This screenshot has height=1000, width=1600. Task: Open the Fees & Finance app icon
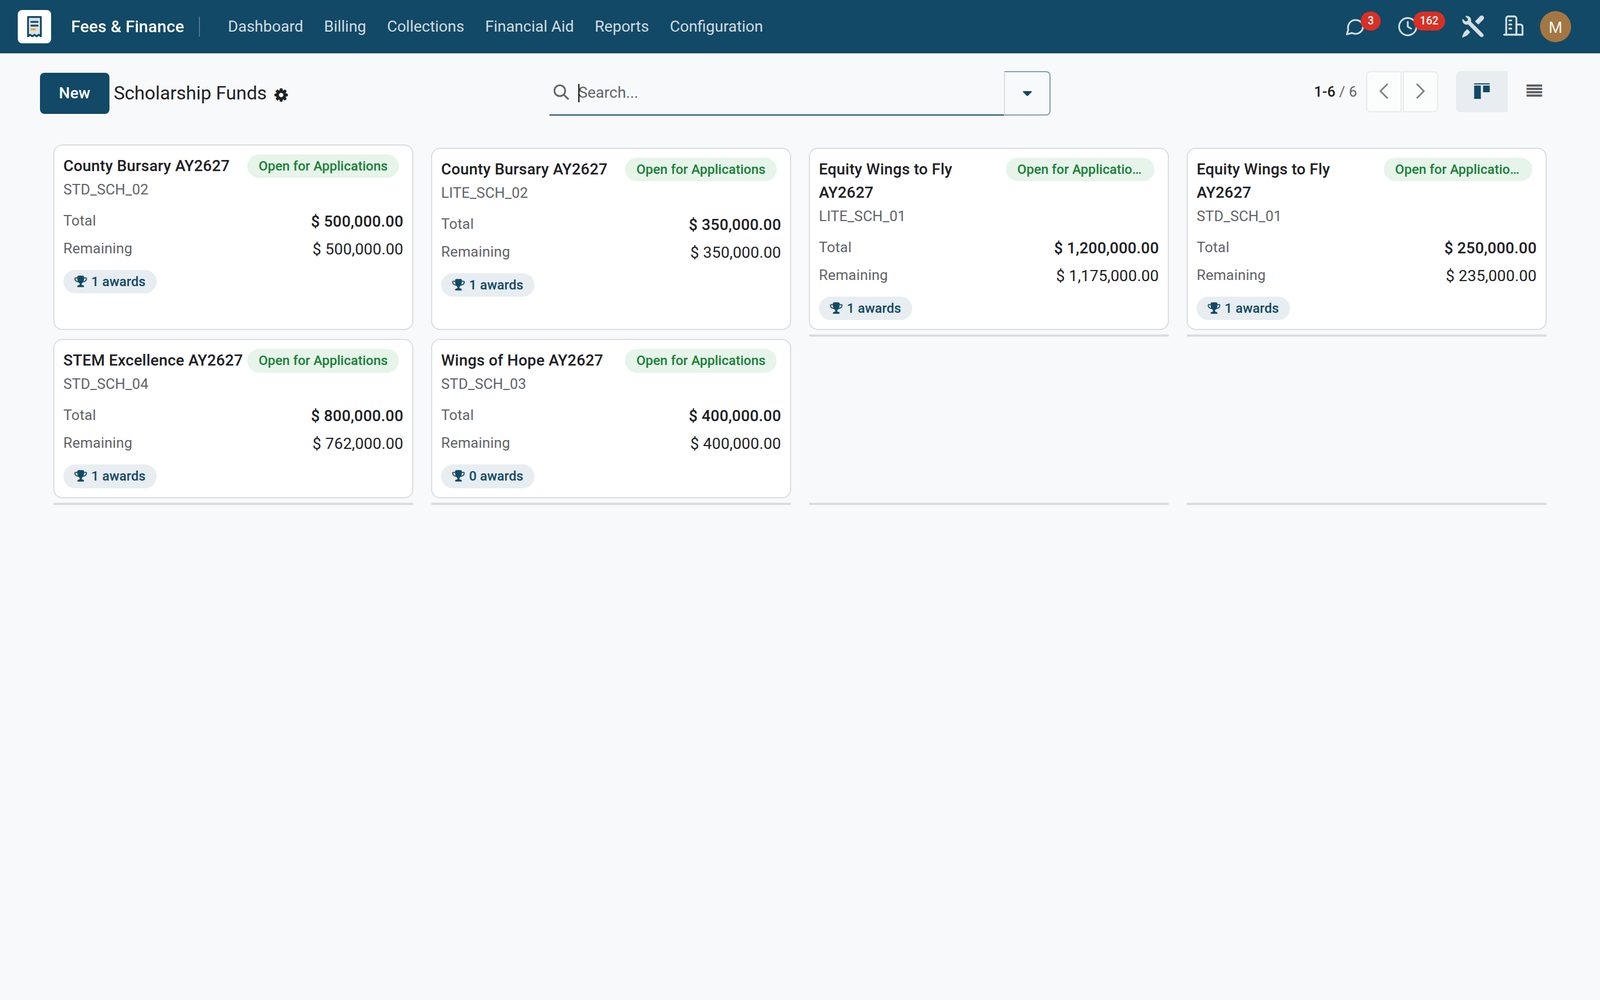click(x=34, y=26)
